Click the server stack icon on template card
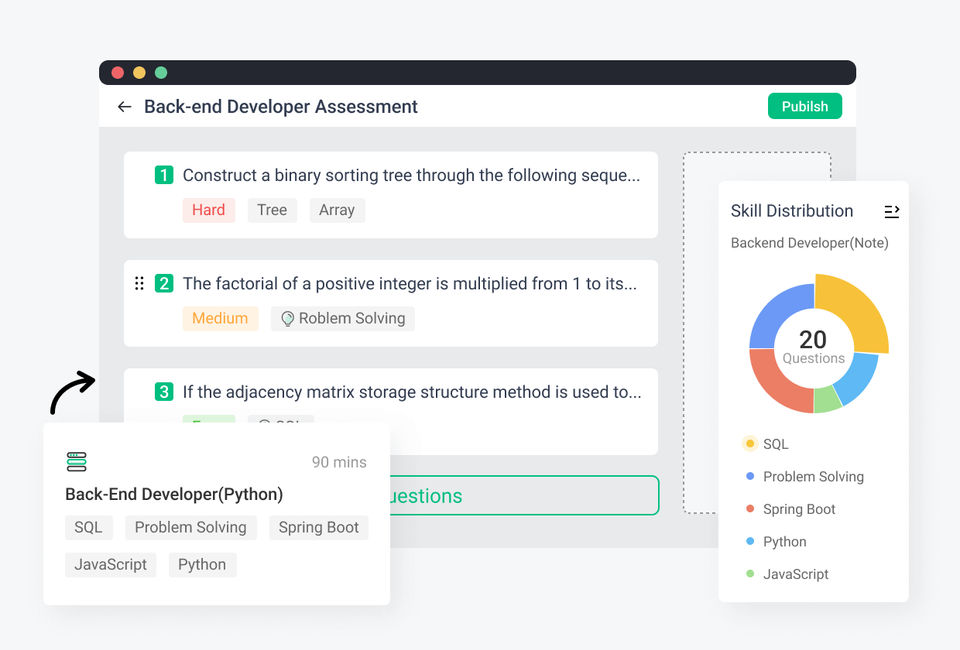 pyautogui.click(x=76, y=462)
